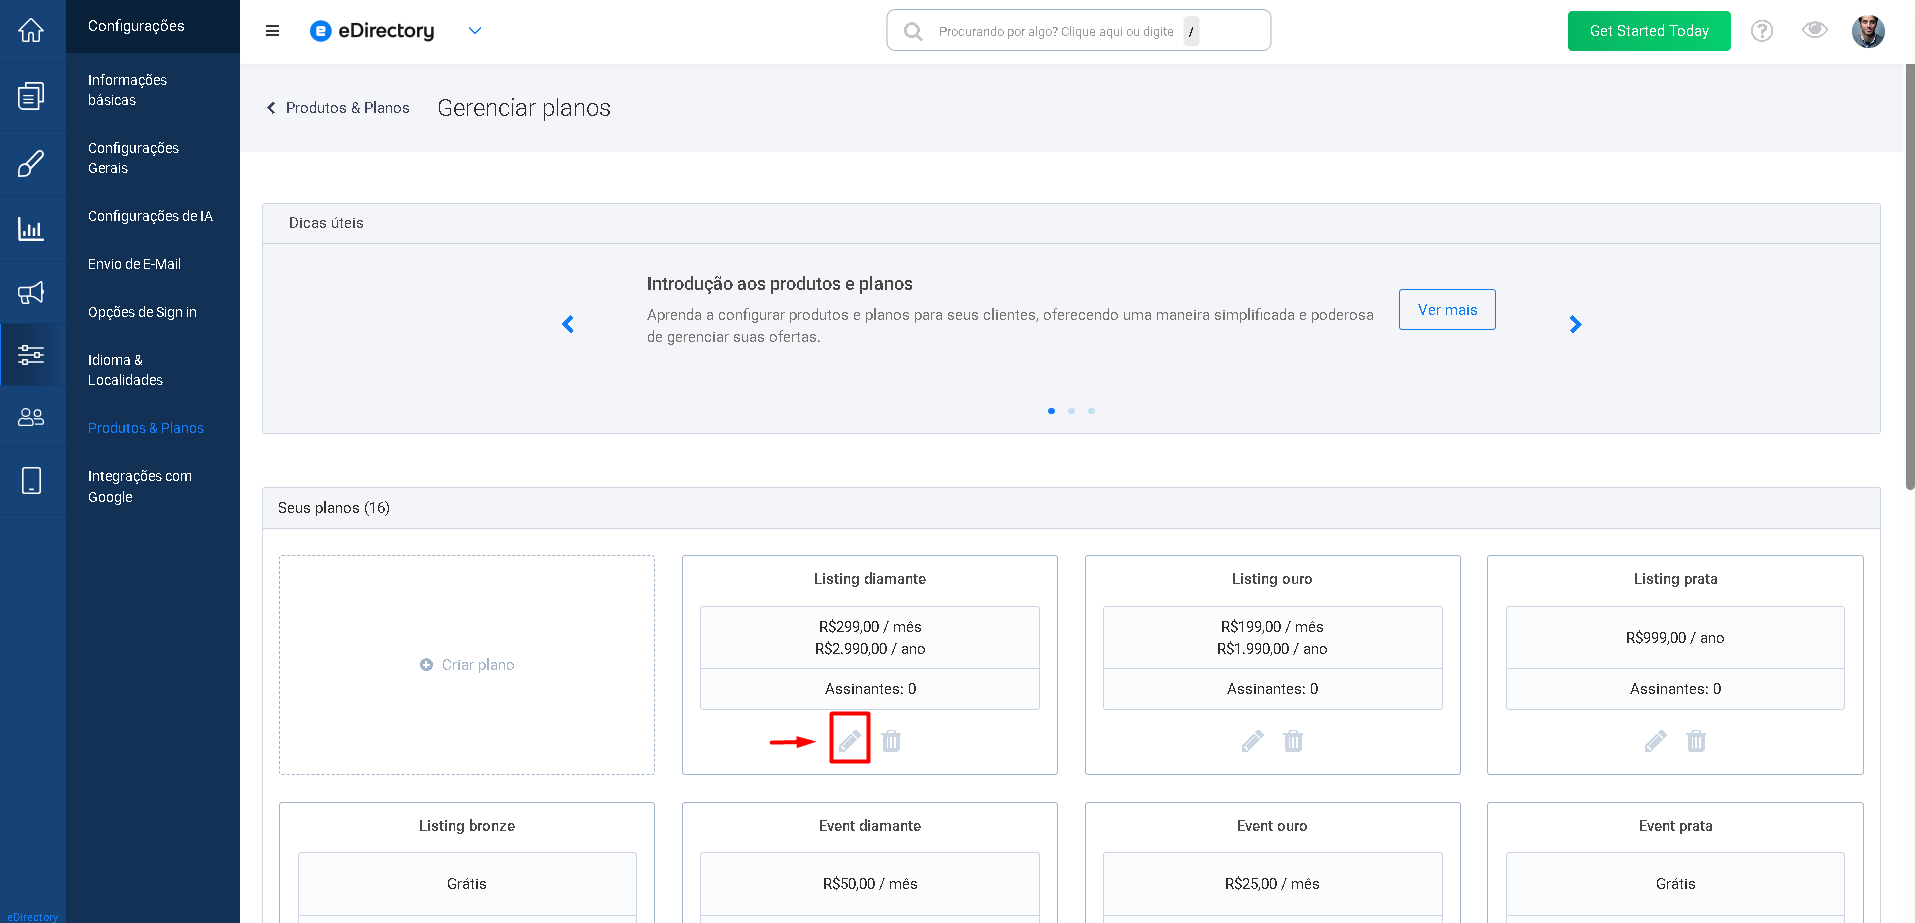
Task: Show next tip with right arrow
Action: click(x=1575, y=324)
